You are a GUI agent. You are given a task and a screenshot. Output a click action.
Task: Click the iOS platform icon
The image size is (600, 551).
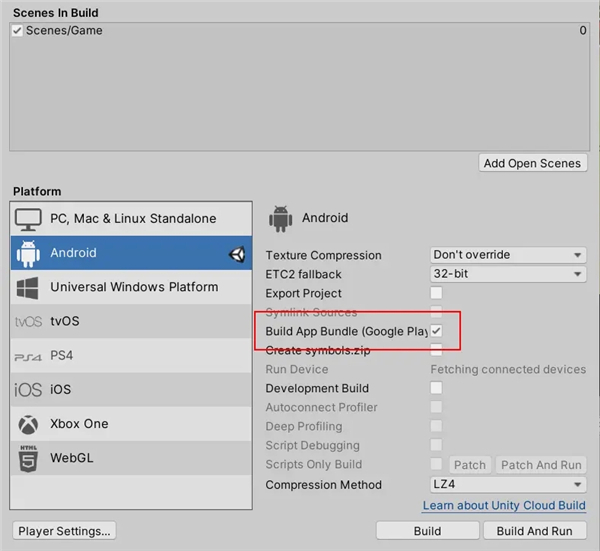[x=28, y=390]
